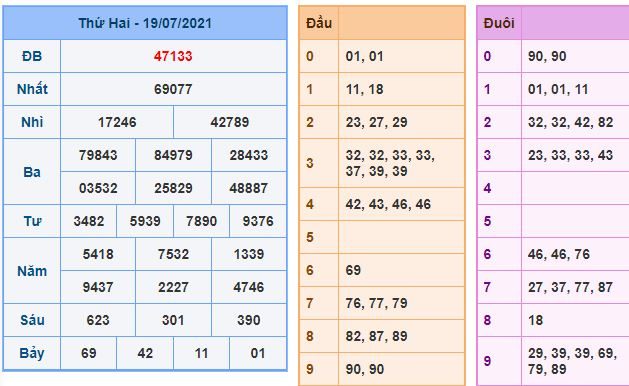Select second prize number 17246
Viewport: 629px width, 386px height.
(x=117, y=122)
